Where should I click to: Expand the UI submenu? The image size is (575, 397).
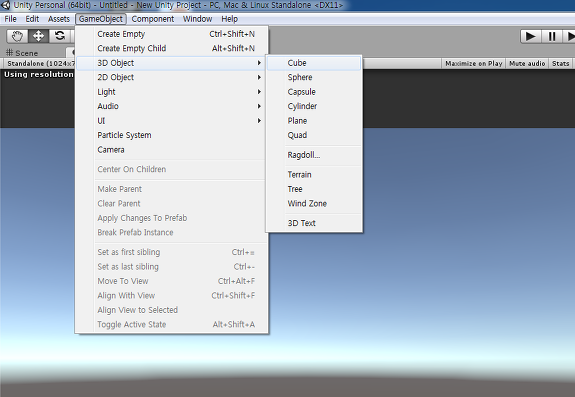pyautogui.click(x=171, y=121)
